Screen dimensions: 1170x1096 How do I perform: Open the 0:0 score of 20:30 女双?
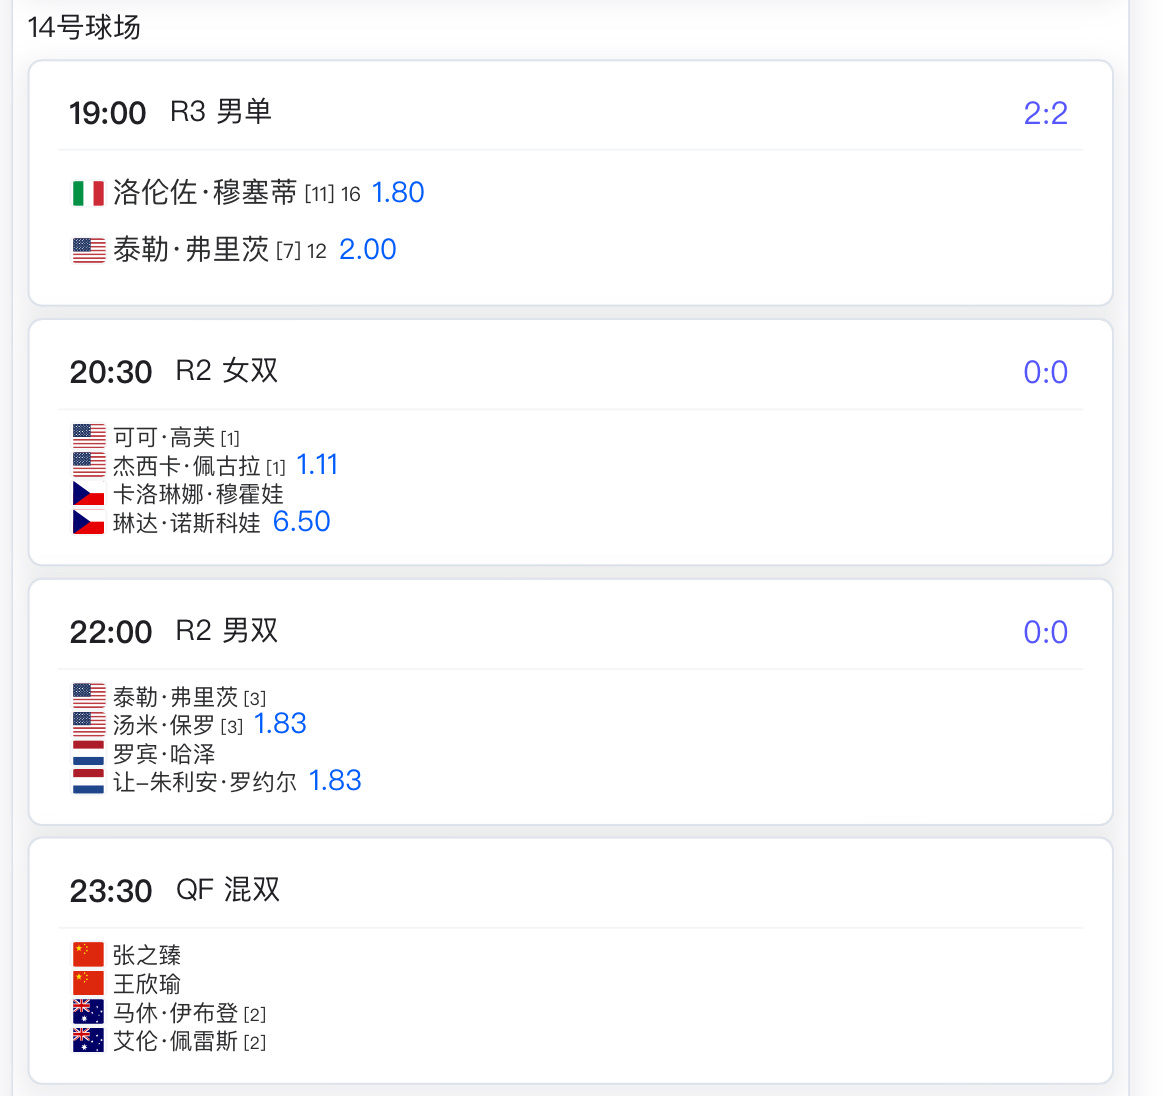1045,372
